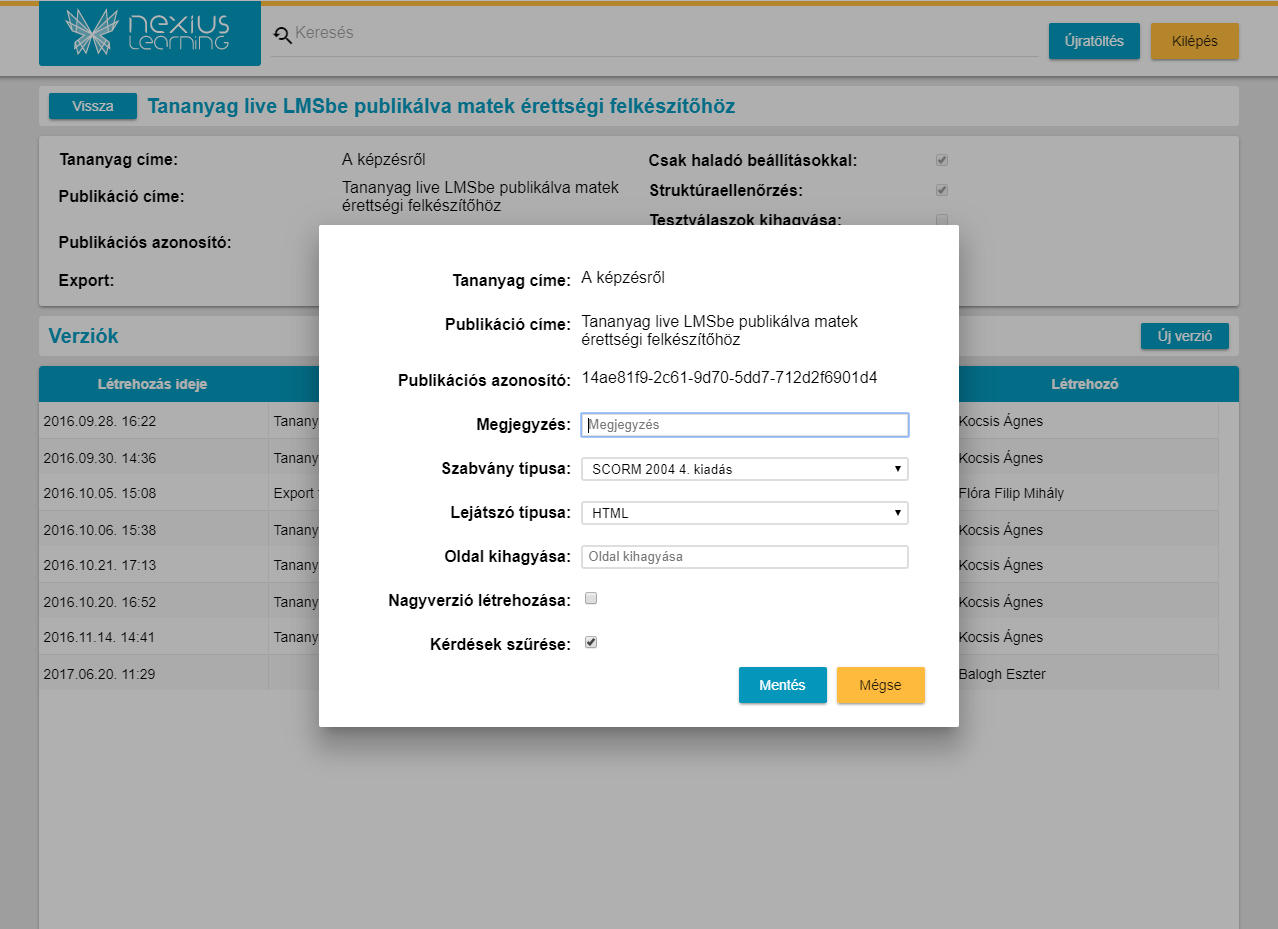Open the Szabvány típusa dropdown
Image resolution: width=1278 pixels, height=929 pixels.
(744, 469)
